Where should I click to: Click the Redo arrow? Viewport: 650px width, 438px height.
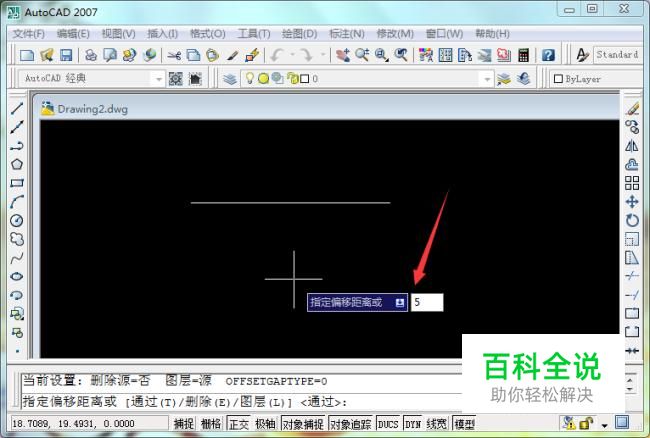306,55
